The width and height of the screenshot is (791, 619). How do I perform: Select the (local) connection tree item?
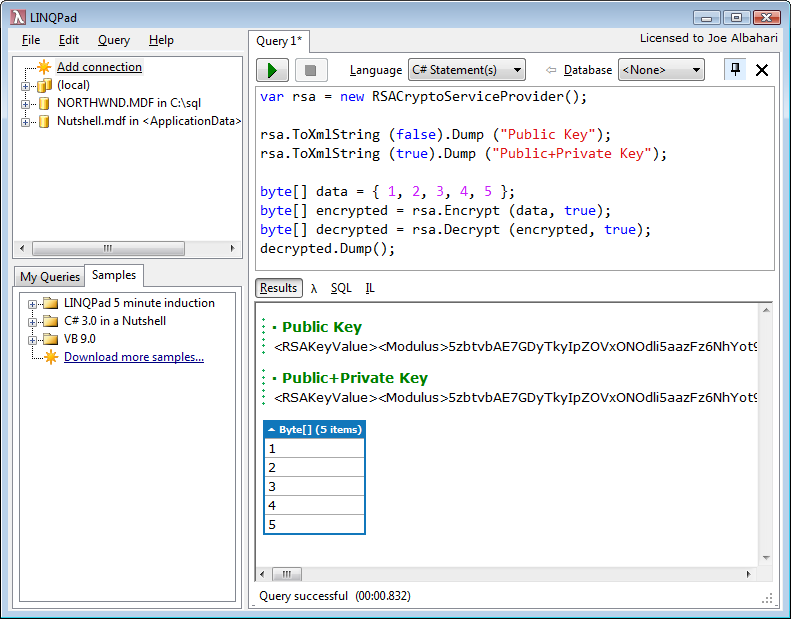coord(73,85)
